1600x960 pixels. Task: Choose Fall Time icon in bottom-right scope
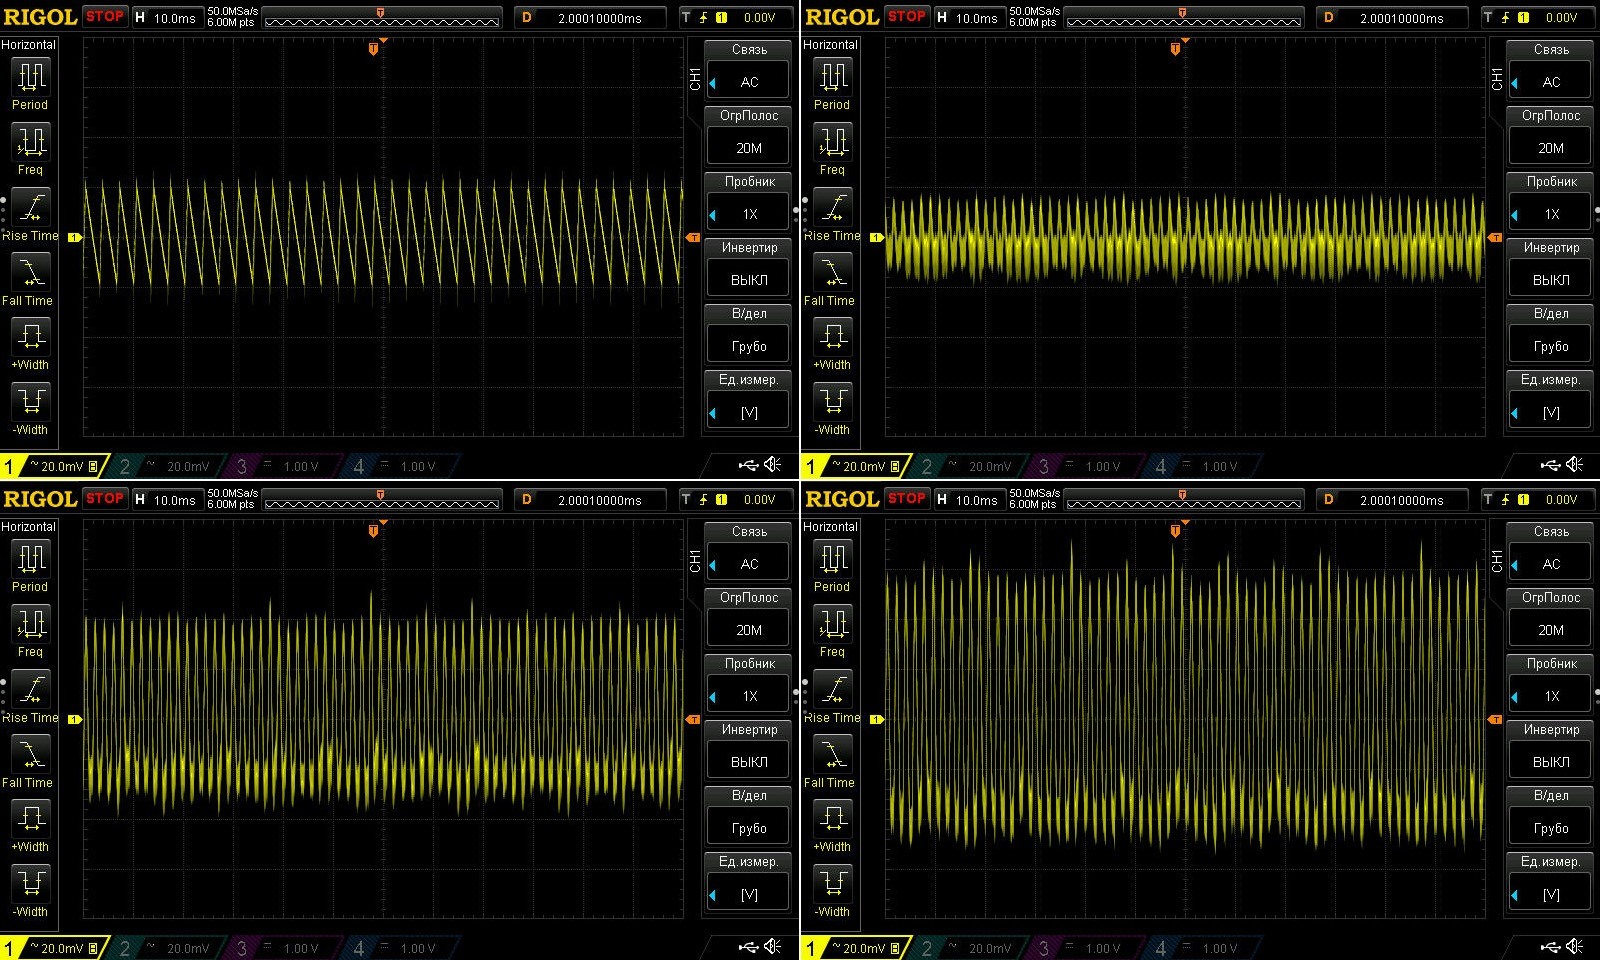pyautogui.click(x=832, y=755)
